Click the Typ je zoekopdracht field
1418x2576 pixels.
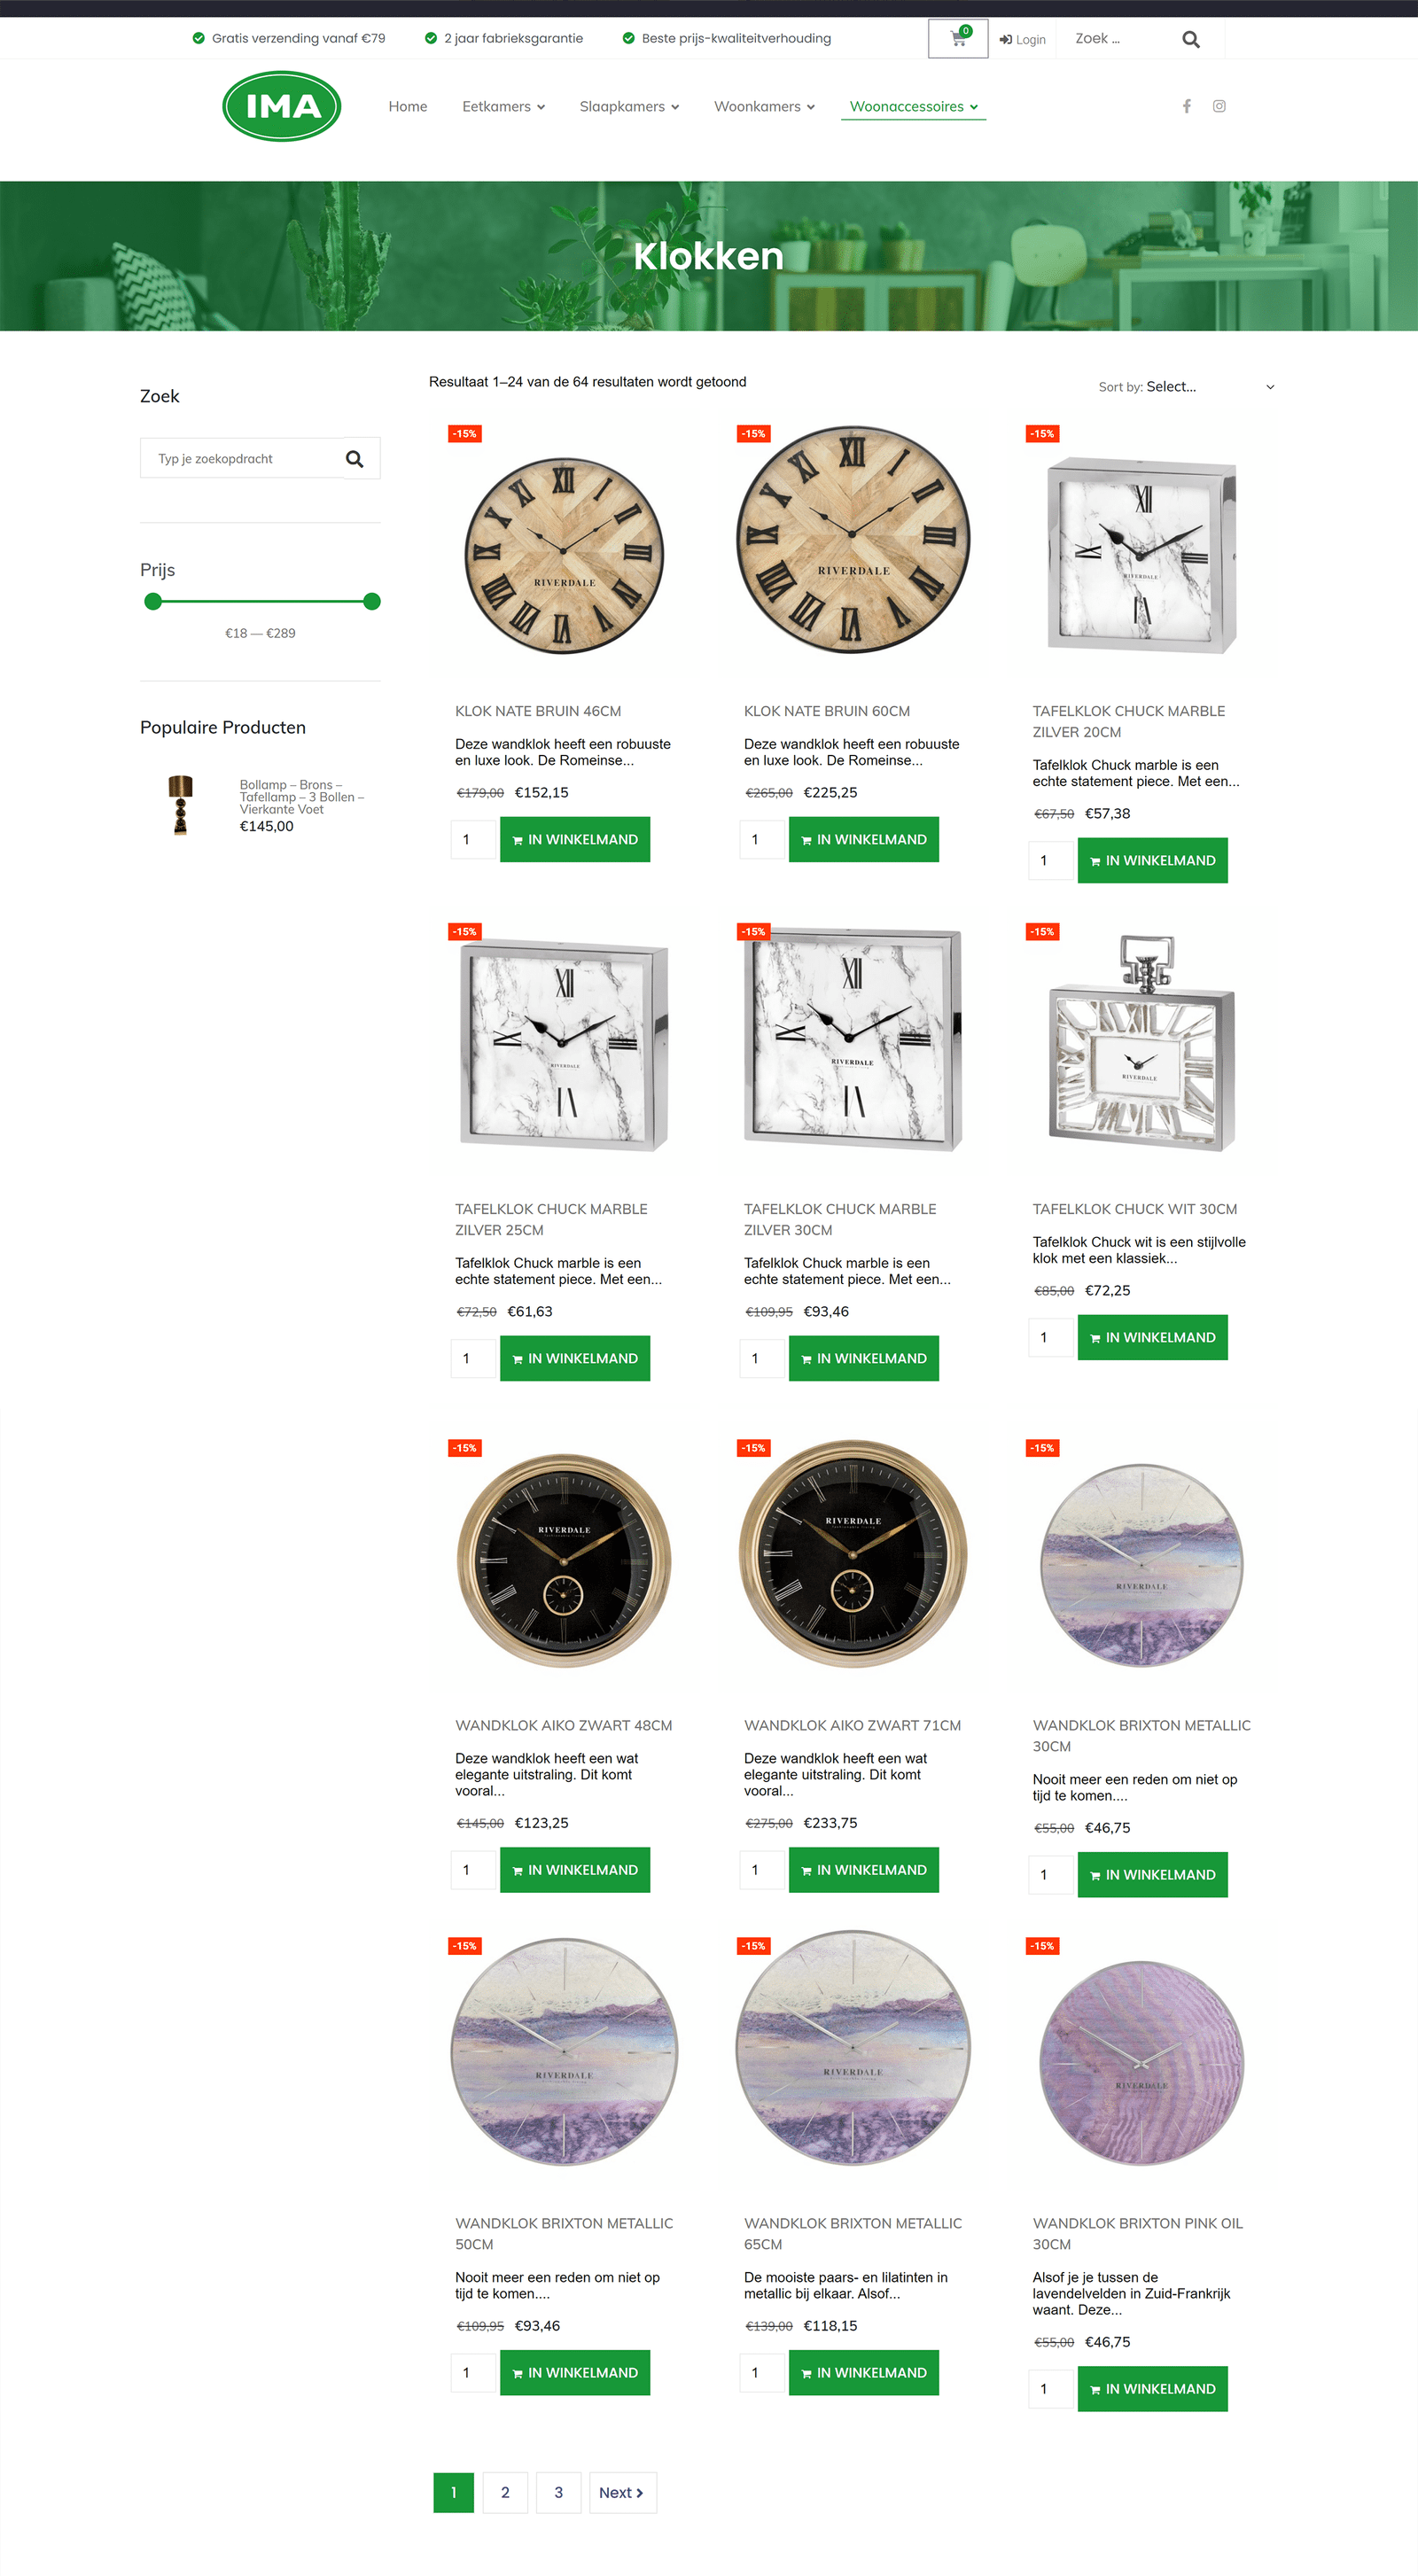(x=241, y=459)
